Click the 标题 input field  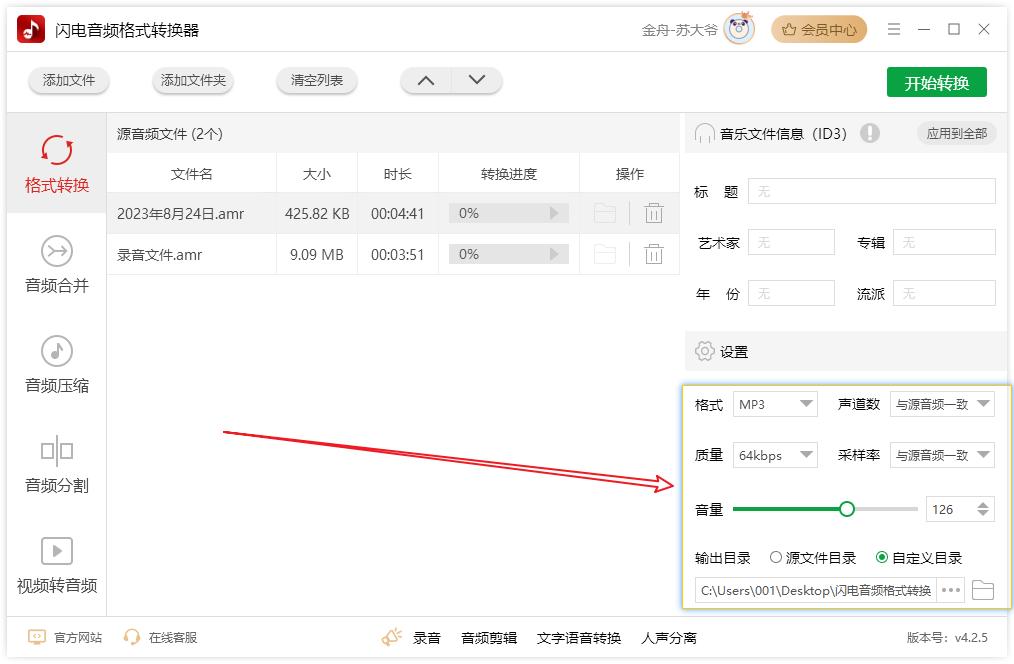pos(871,191)
